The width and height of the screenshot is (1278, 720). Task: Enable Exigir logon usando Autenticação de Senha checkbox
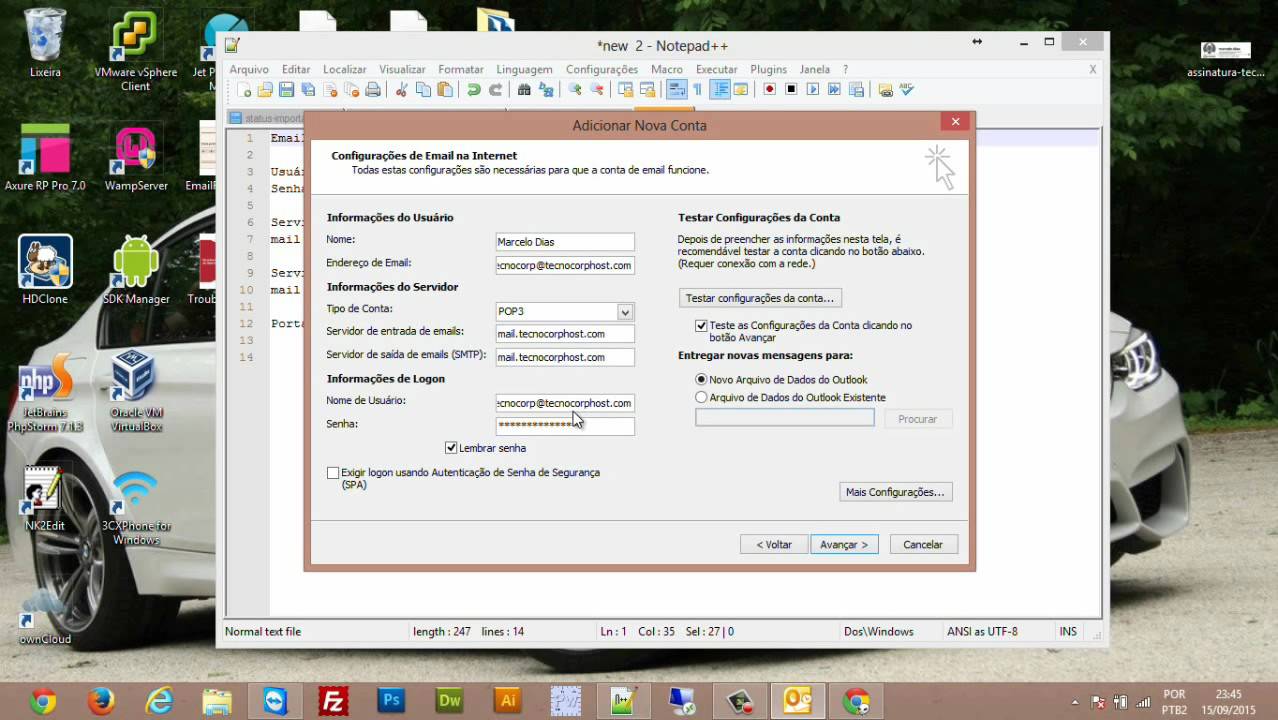[333, 473]
